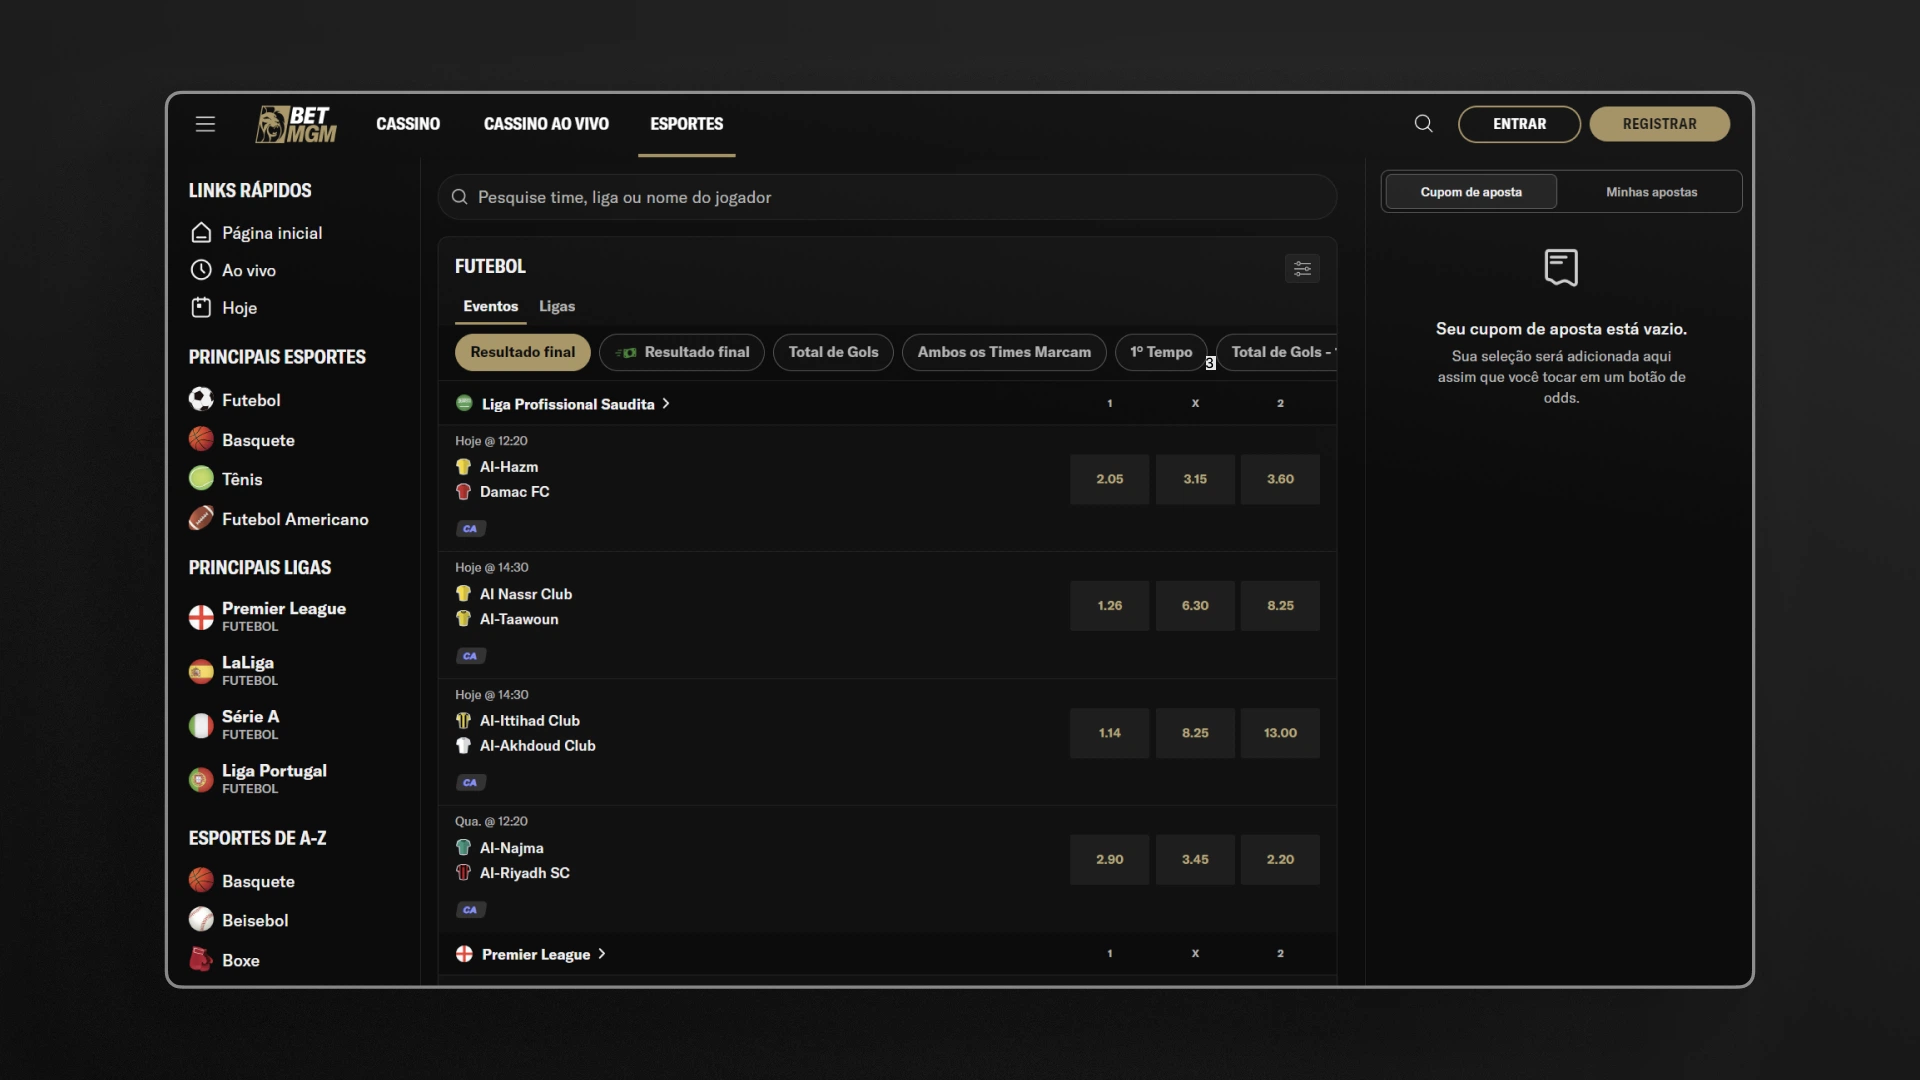The width and height of the screenshot is (1920, 1080).
Task: Click the Liga Profissional Saudita flag icon
Action: [464, 403]
